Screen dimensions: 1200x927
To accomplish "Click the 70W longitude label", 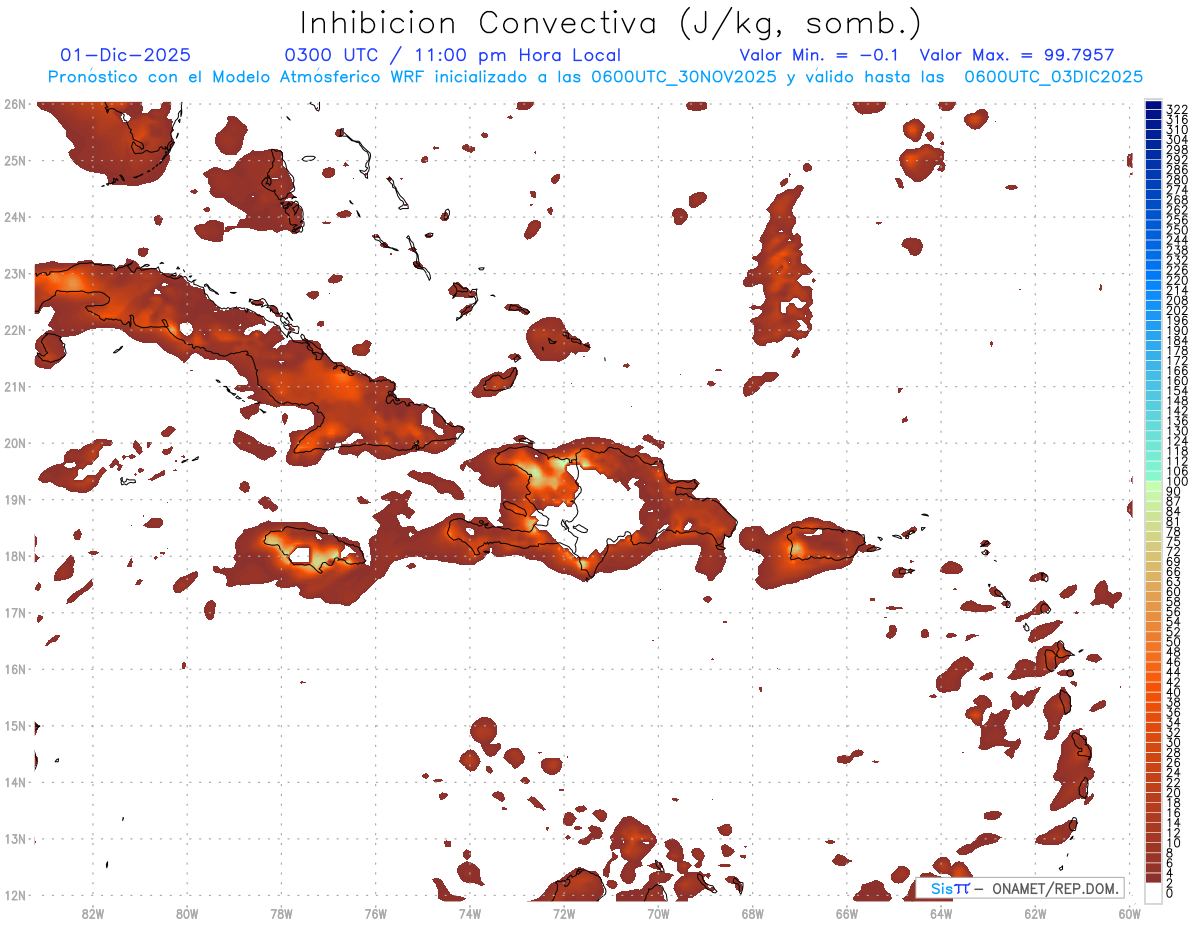I will (658, 913).
